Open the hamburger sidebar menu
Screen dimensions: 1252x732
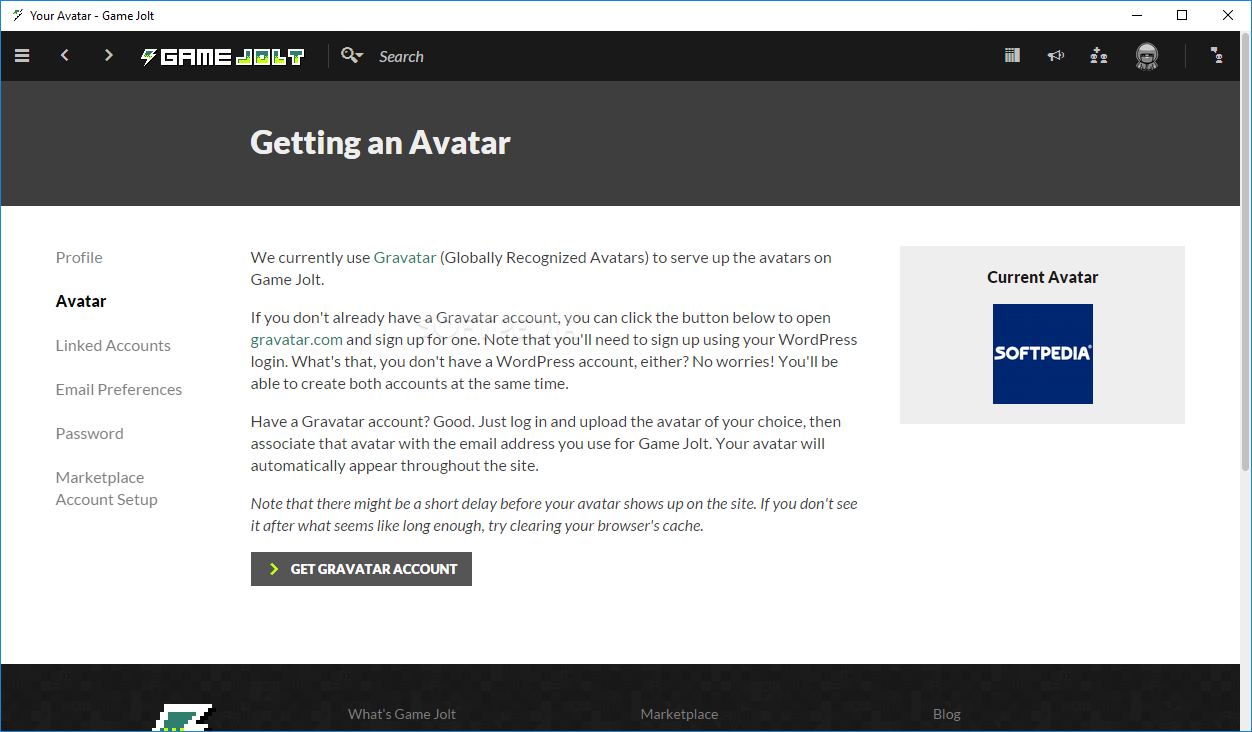click(22, 56)
